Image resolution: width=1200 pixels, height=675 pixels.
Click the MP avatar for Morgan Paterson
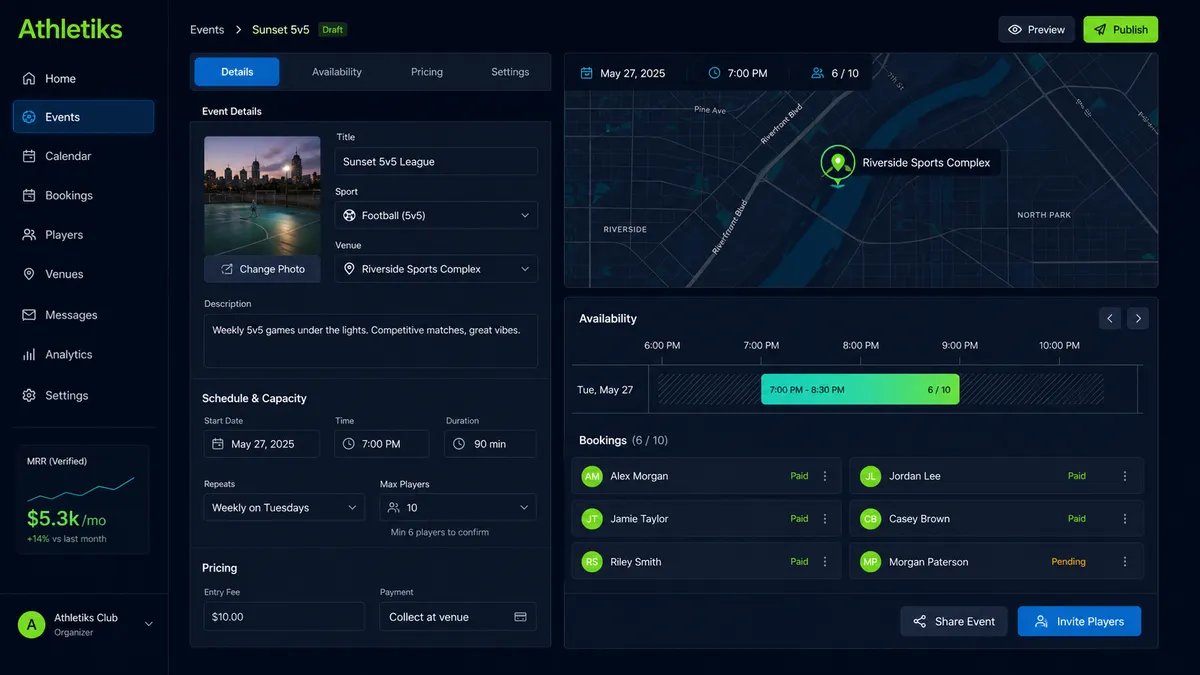click(x=870, y=562)
